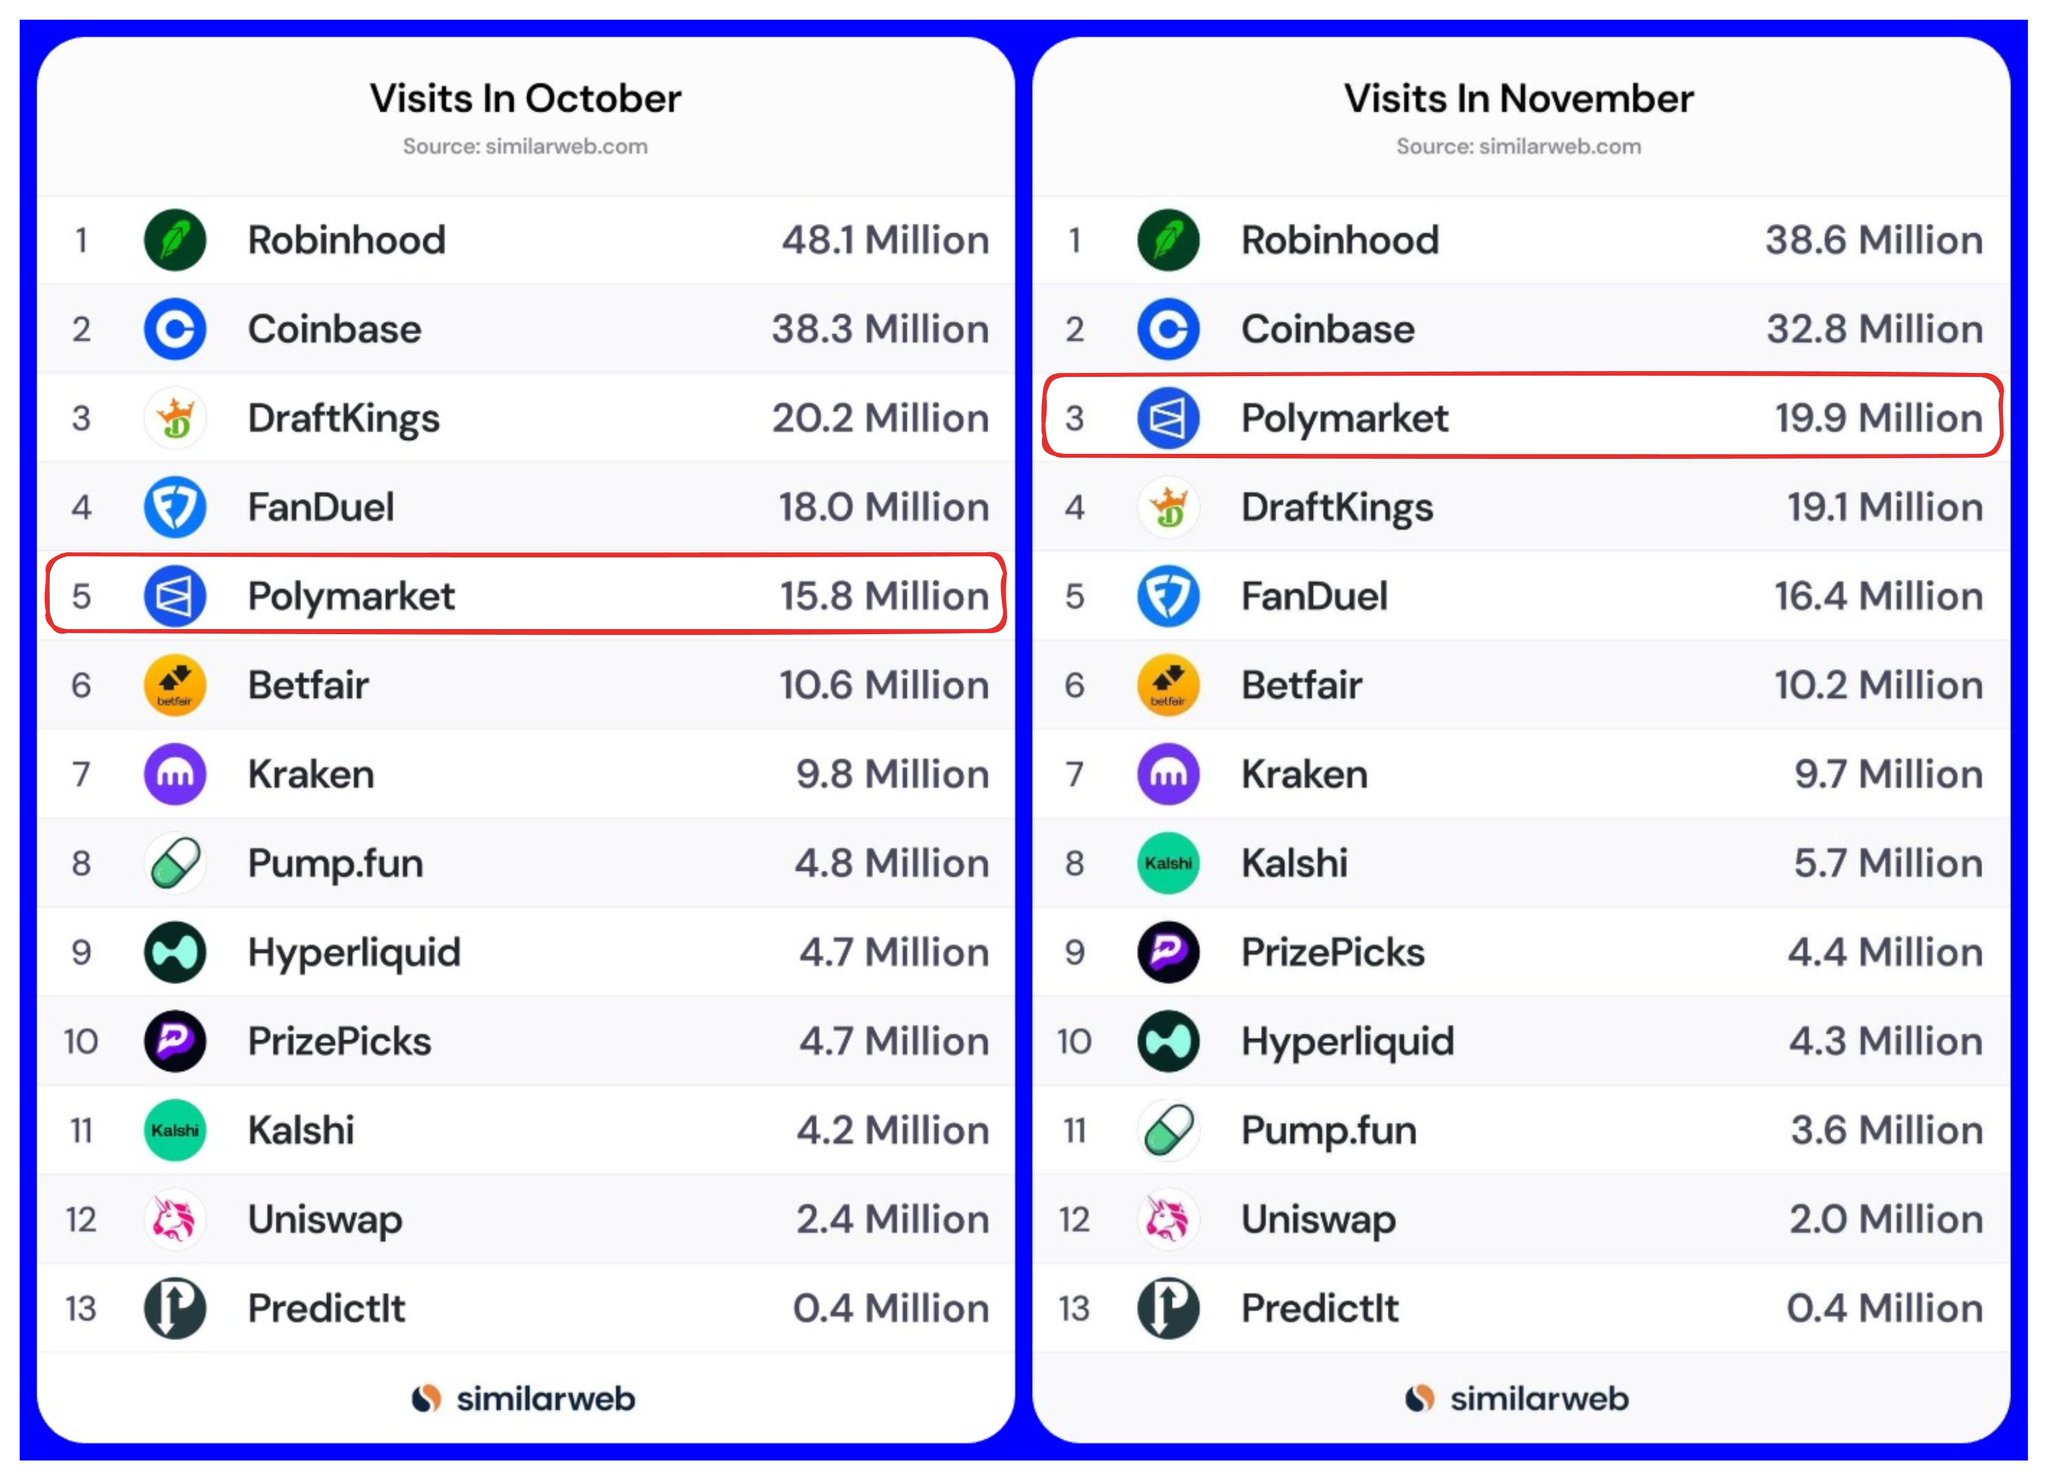Click the Visits In November heading
2047x1480 pixels.
(x=1518, y=99)
